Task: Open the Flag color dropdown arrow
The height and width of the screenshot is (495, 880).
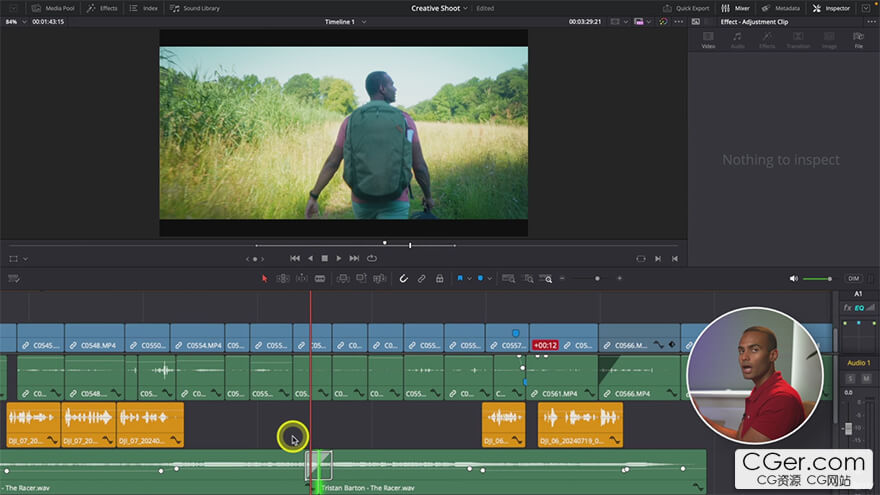Action: (x=469, y=278)
